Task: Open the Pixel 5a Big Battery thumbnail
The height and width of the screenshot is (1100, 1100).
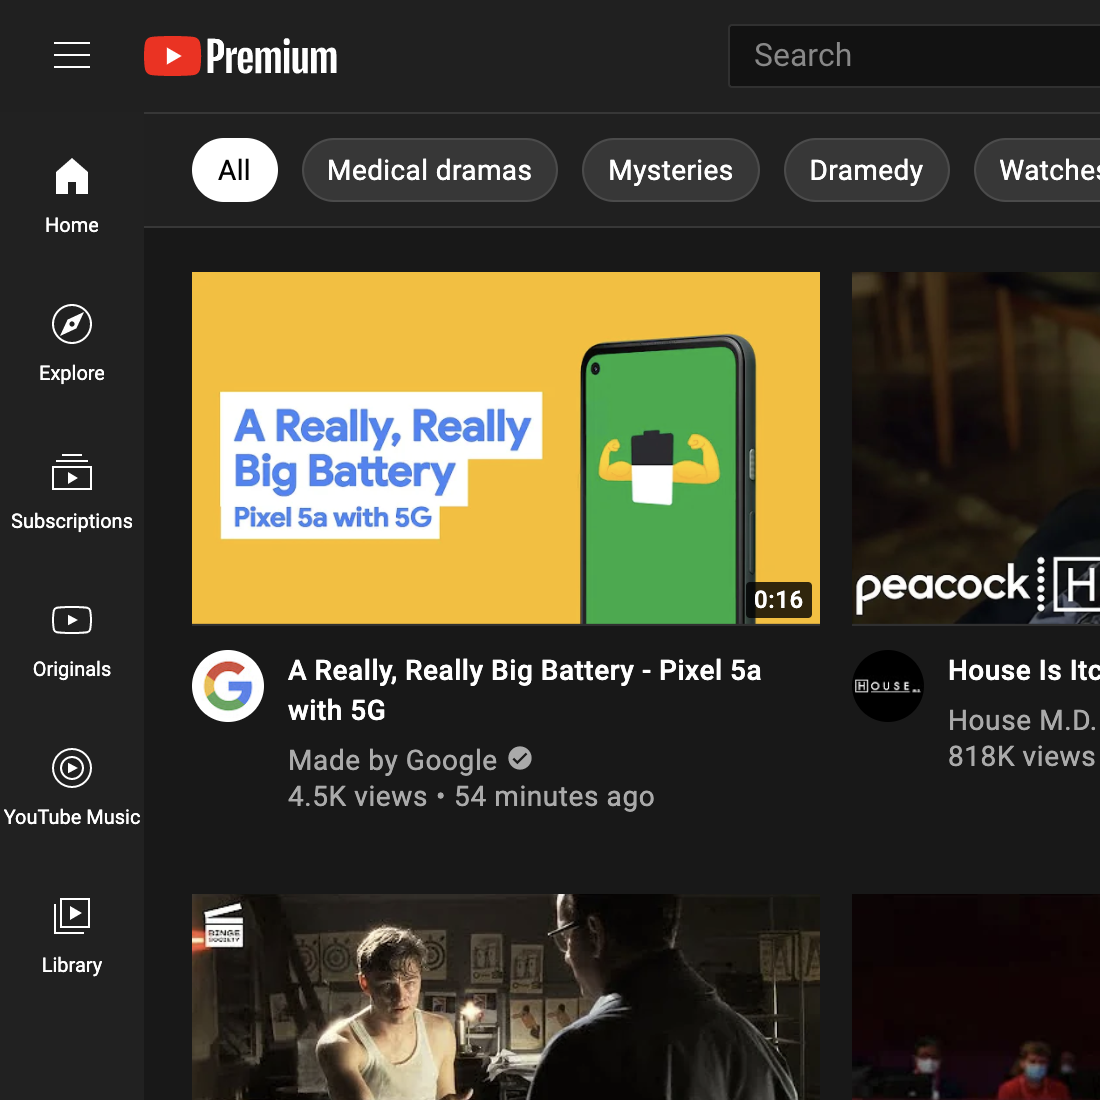Action: 505,447
